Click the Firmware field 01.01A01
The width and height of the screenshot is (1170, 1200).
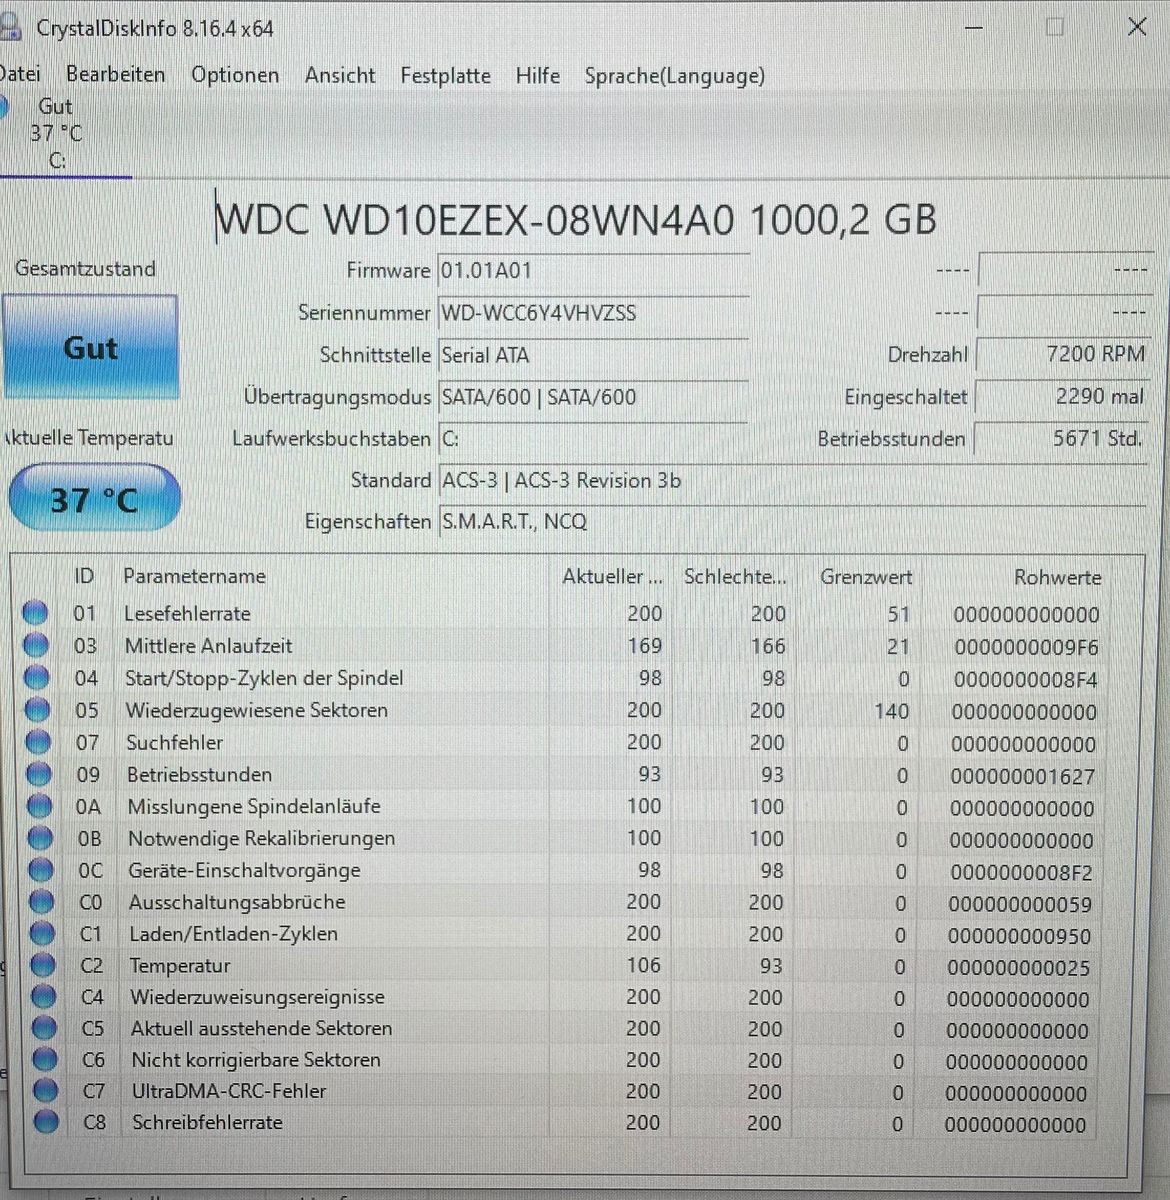click(594, 270)
